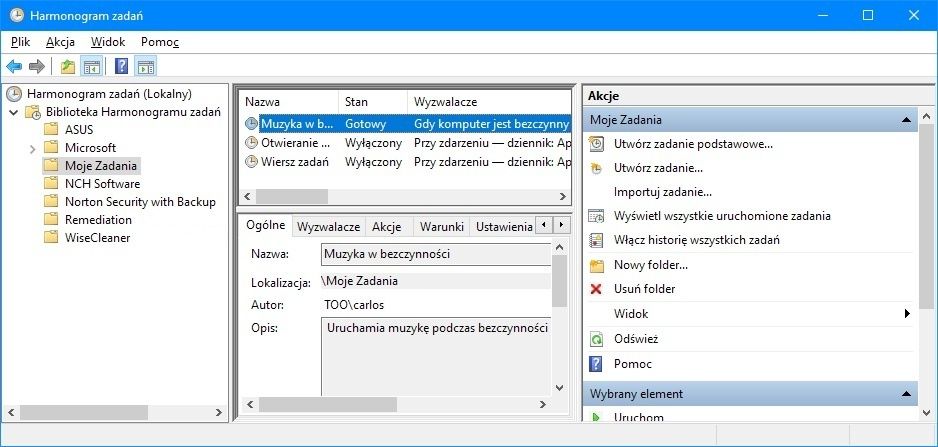
Task: Click the blue Help toolbar icon
Action: click(x=121, y=66)
